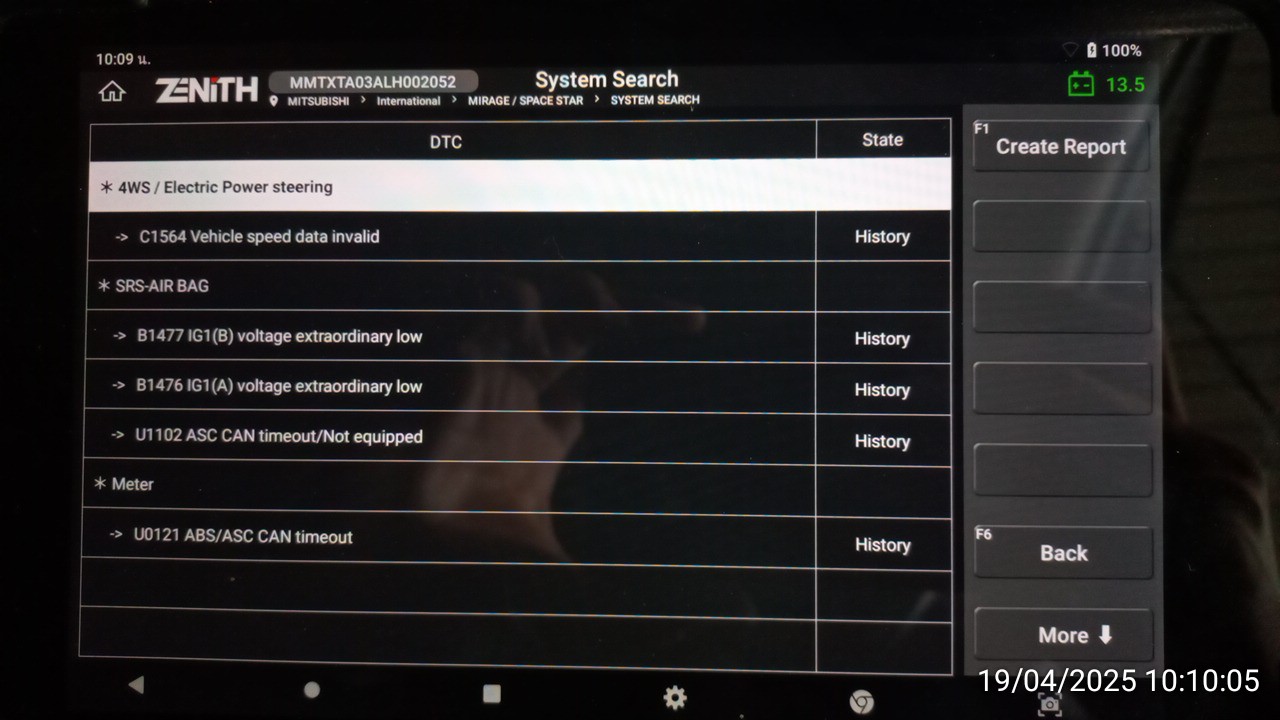Launch Chrome from navigation bar
The width and height of the screenshot is (1280, 720).
(x=861, y=702)
